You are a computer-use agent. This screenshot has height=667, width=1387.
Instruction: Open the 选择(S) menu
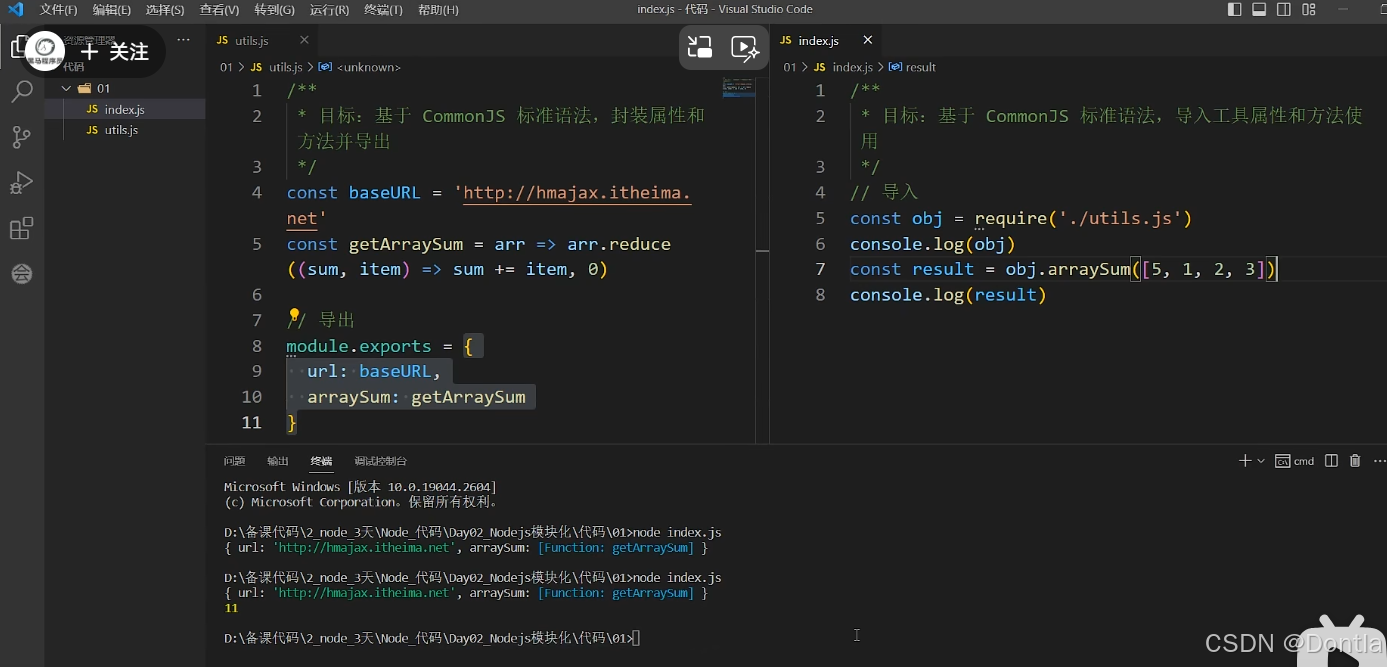coord(165,9)
